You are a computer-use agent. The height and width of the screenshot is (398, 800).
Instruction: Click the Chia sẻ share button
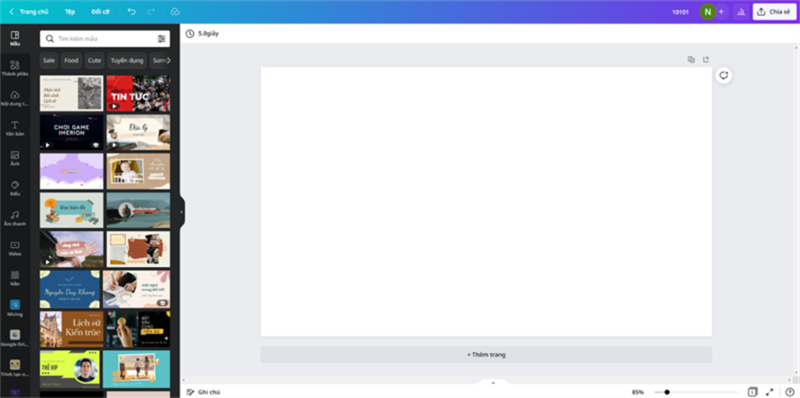774,12
